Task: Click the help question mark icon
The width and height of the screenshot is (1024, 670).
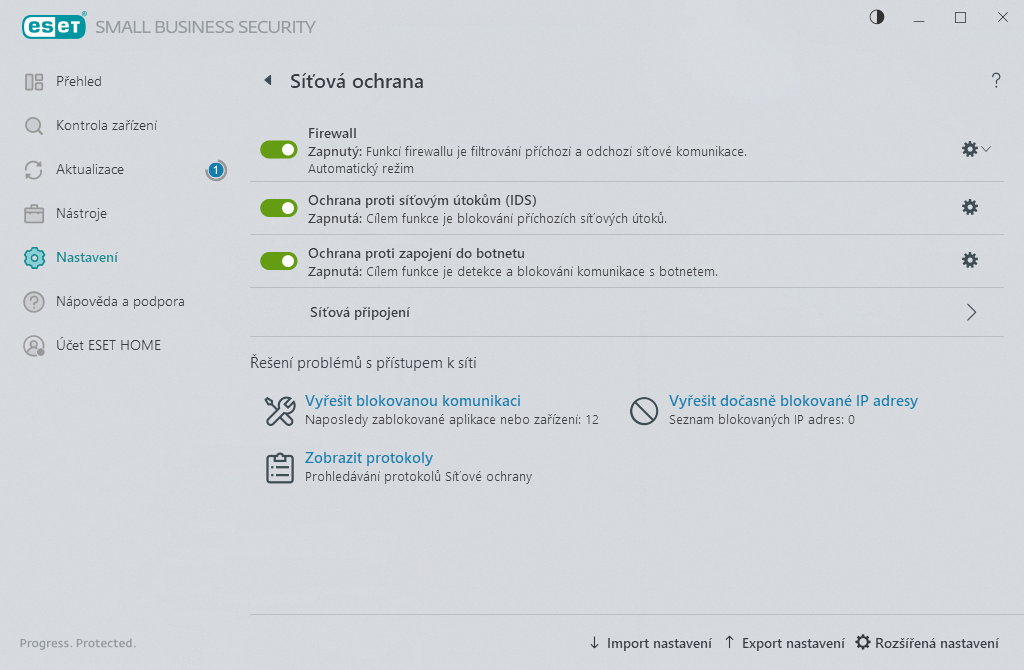Action: [996, 81]
